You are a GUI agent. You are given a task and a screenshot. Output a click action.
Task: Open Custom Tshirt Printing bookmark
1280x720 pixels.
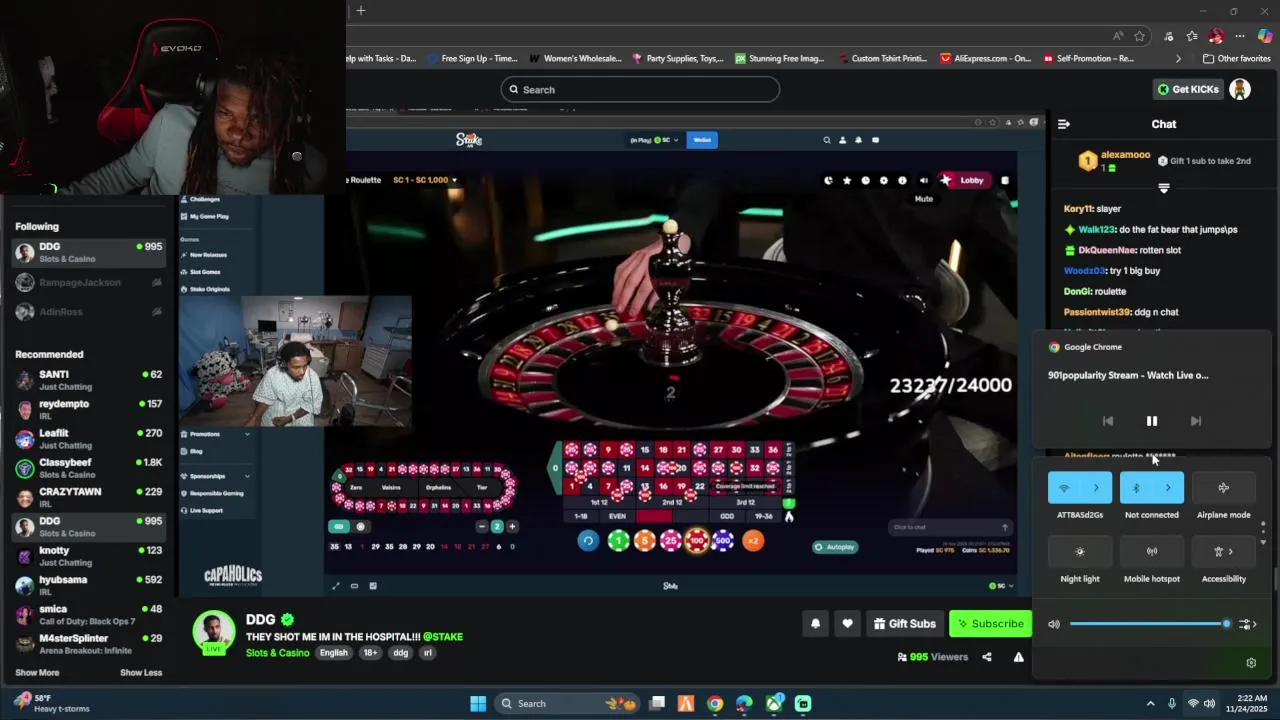point(882,59)
